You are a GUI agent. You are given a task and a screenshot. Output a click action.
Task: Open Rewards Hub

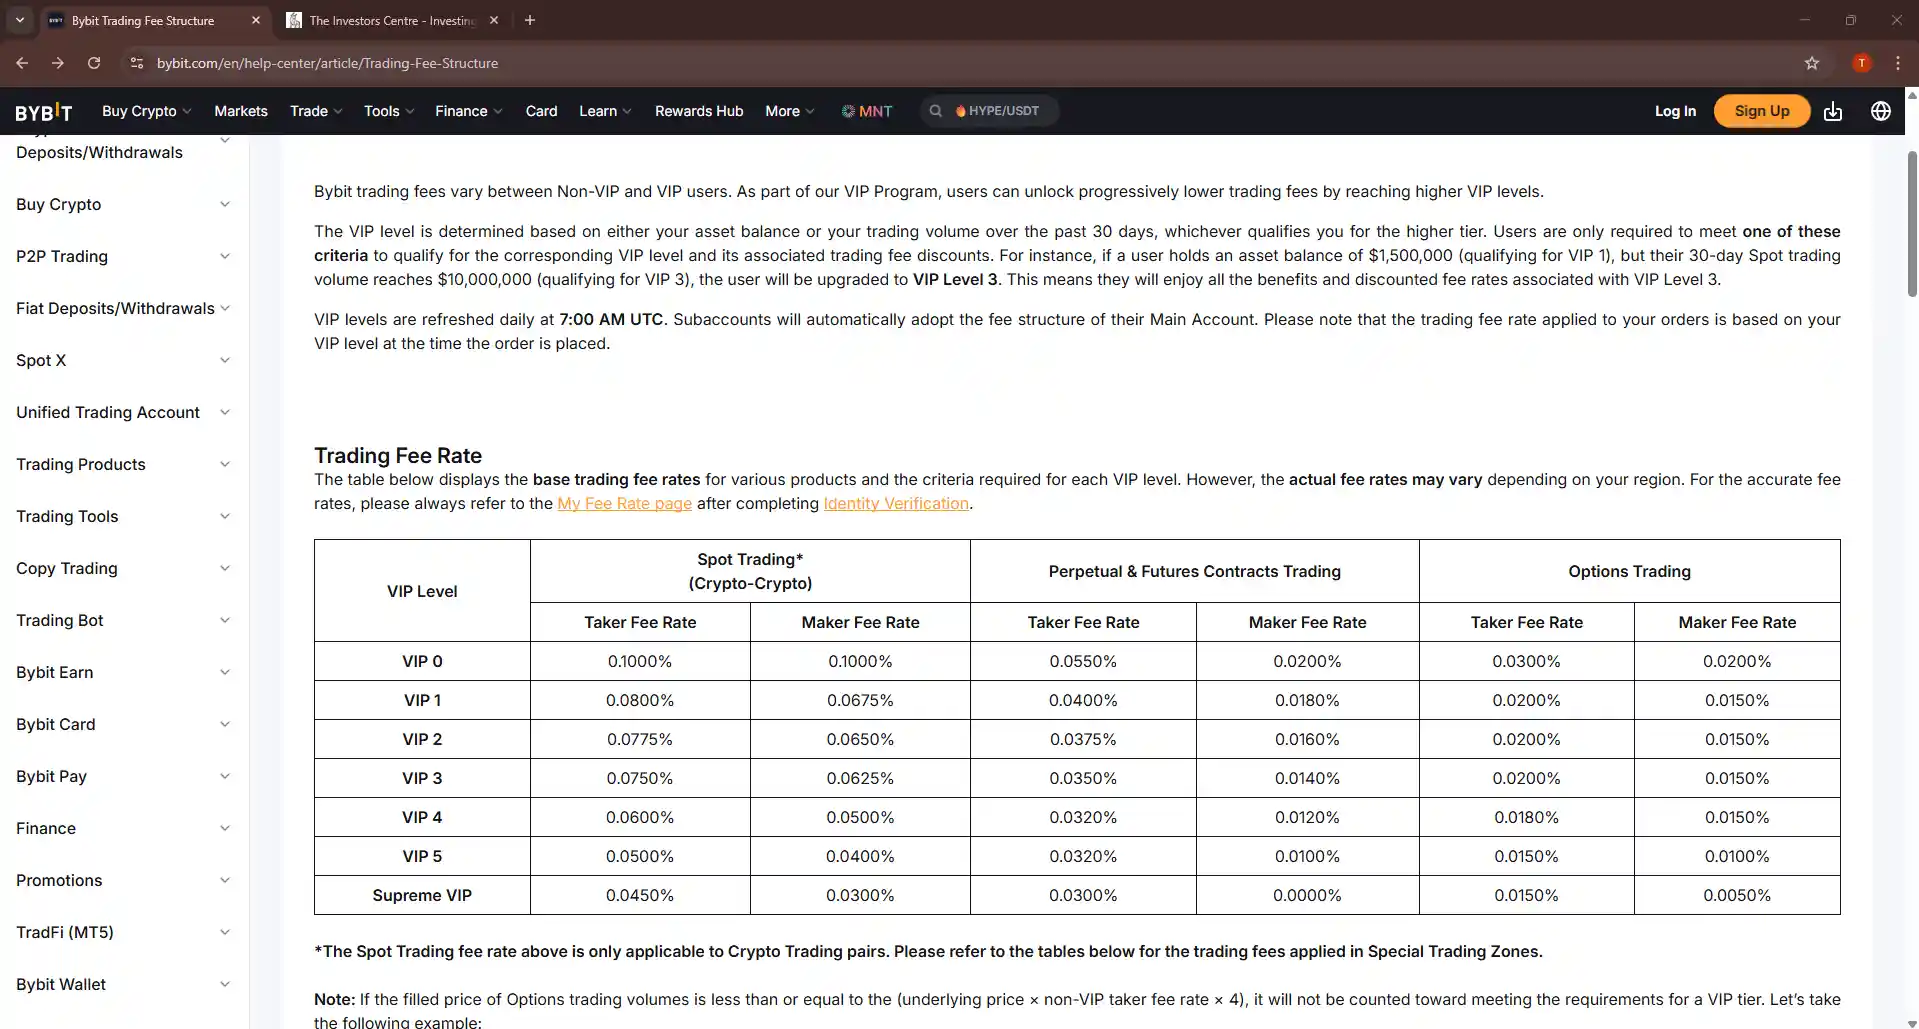point(699,111)
